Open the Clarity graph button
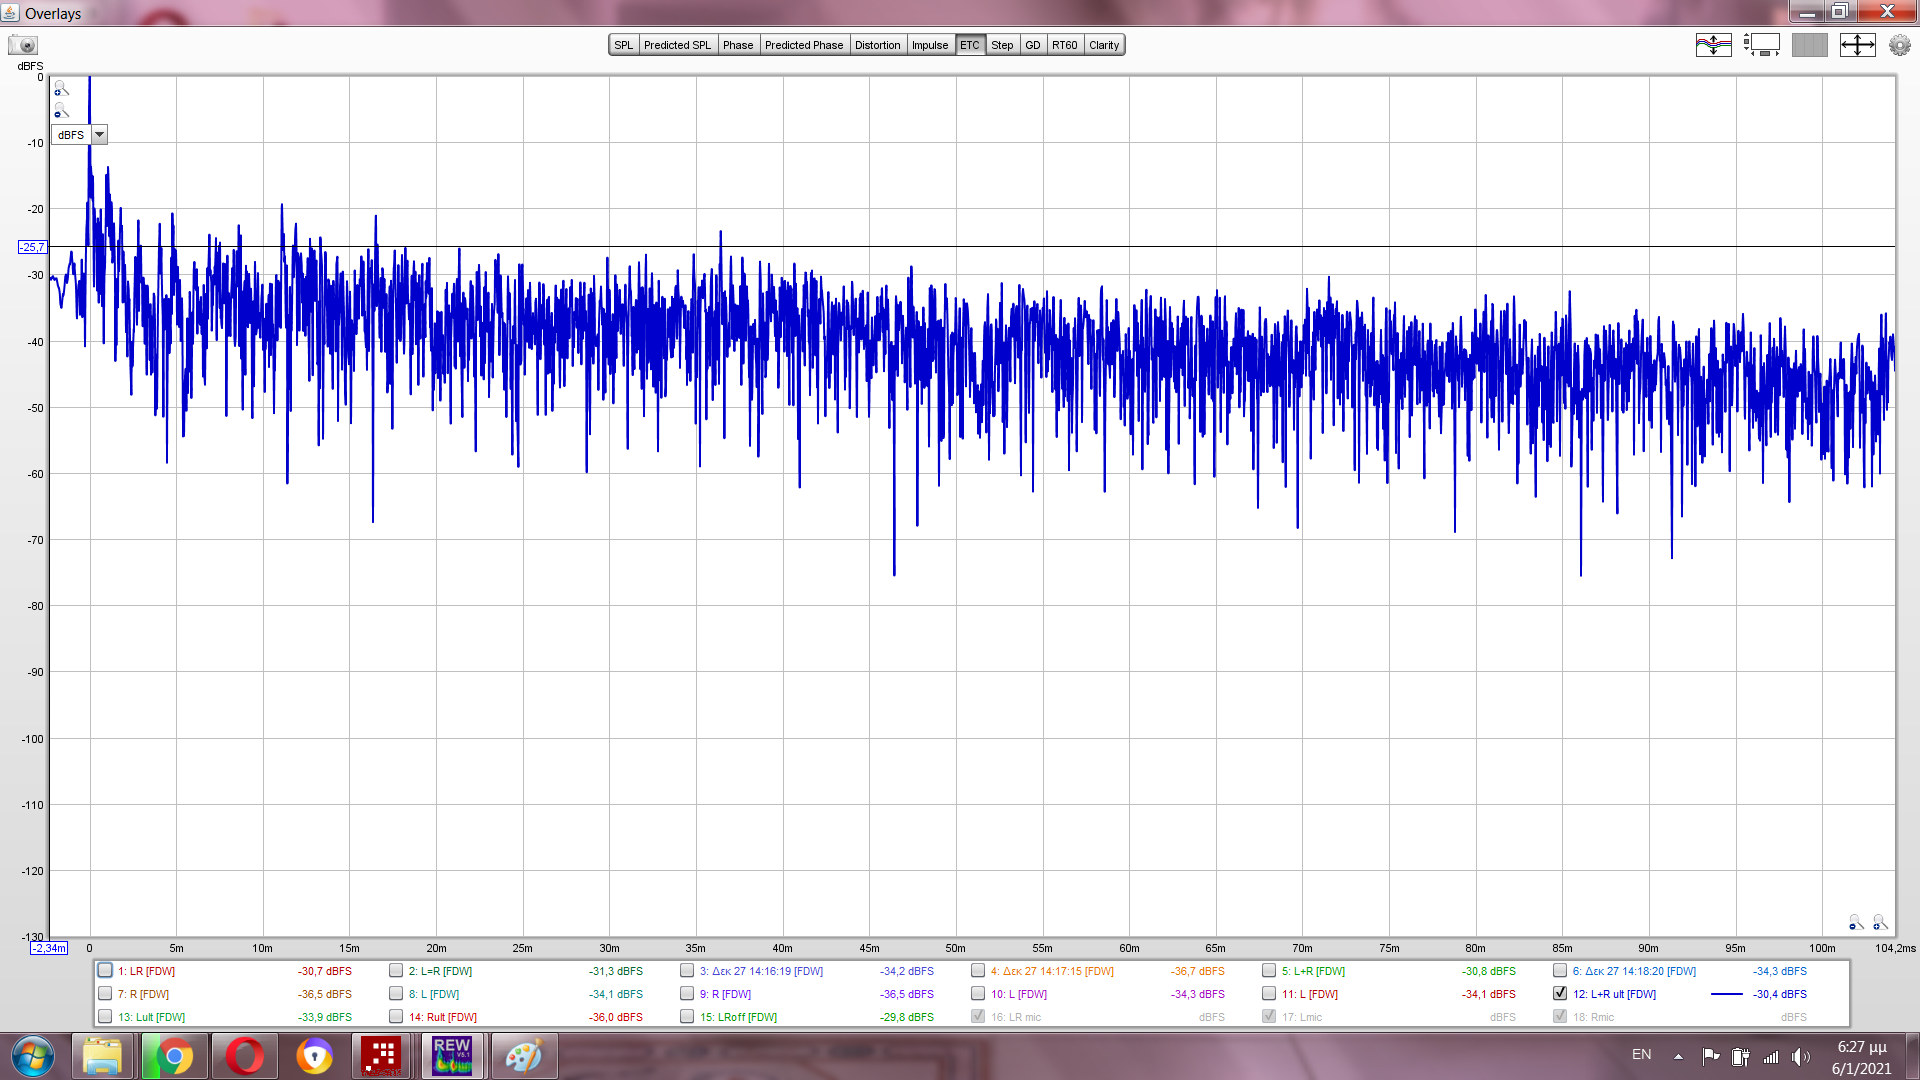1920x1080 pixels. pyautogui.click(x=1104, y=45)
